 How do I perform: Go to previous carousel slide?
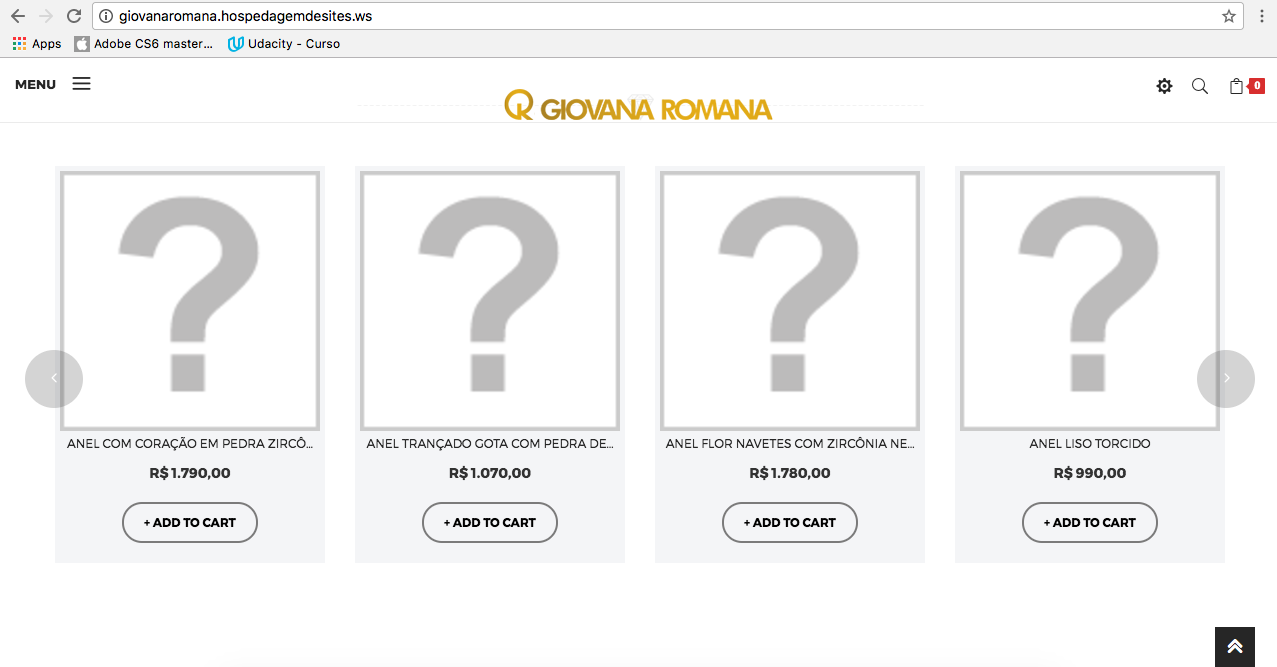[x=54, y=378]
